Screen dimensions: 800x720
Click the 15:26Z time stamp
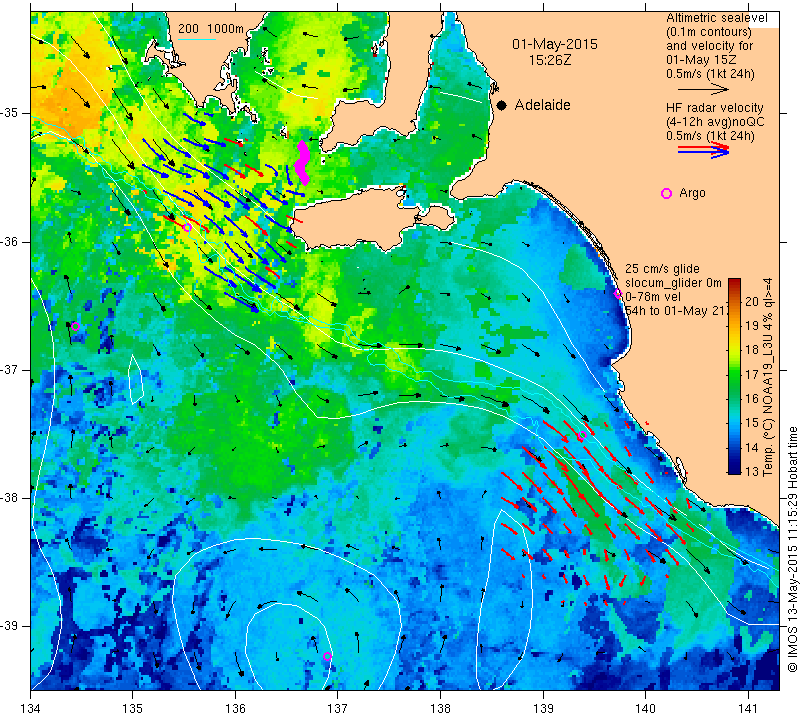point(550,60)
